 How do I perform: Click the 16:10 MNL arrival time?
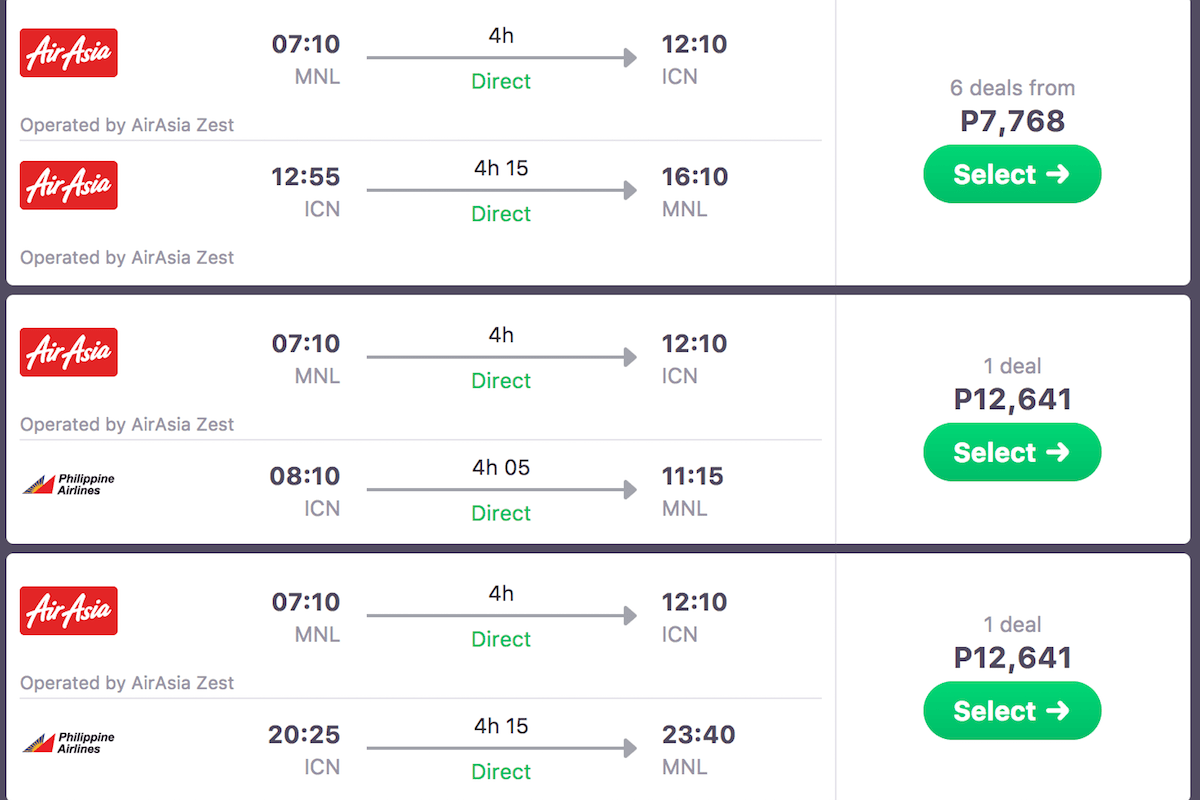(694, 177)
